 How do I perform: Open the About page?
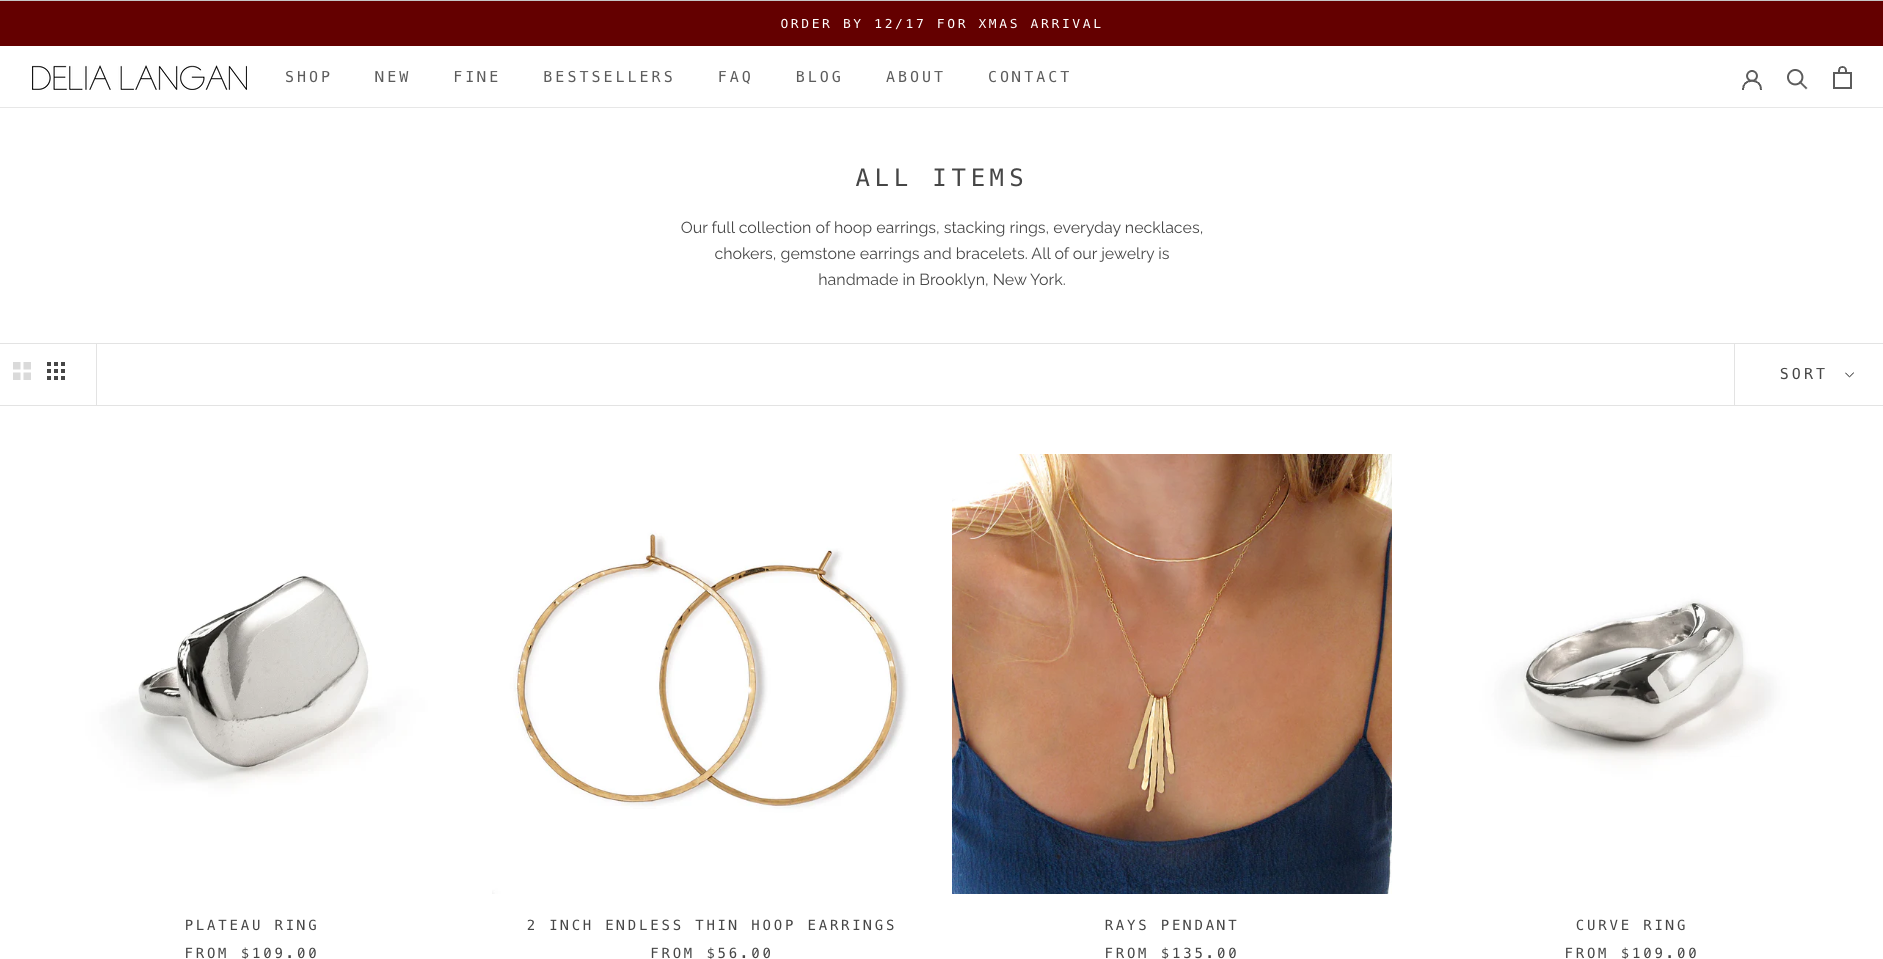tap(915, 77)
